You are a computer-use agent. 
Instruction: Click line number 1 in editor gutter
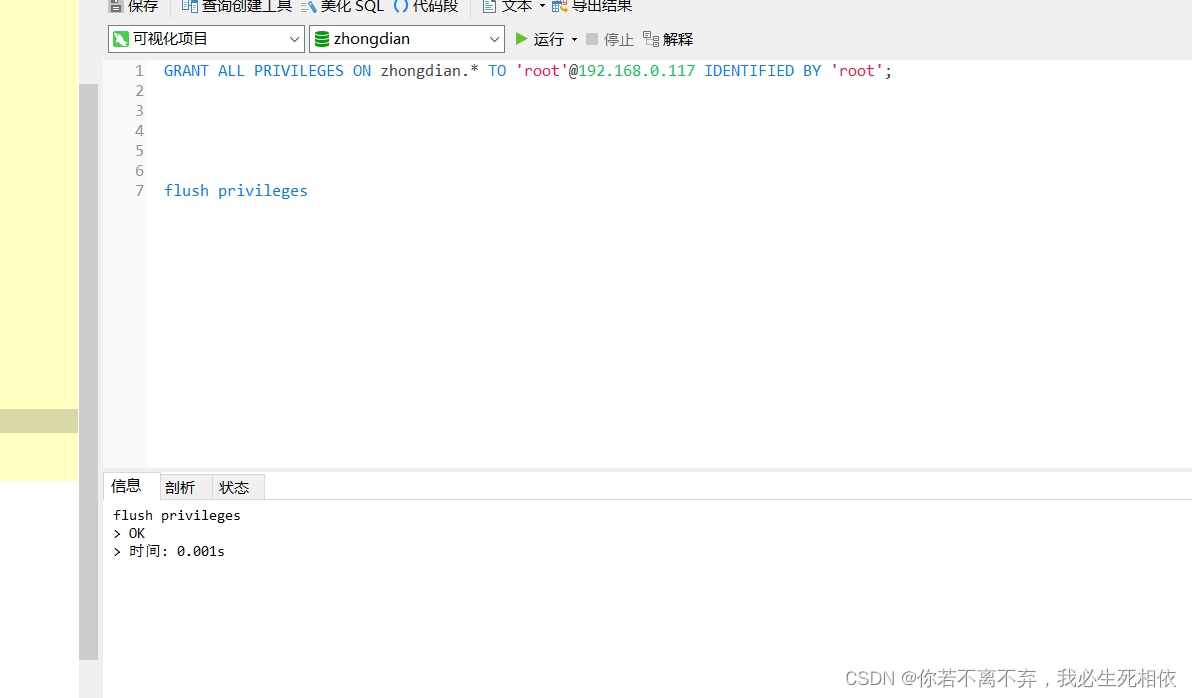tap(139, 71)
